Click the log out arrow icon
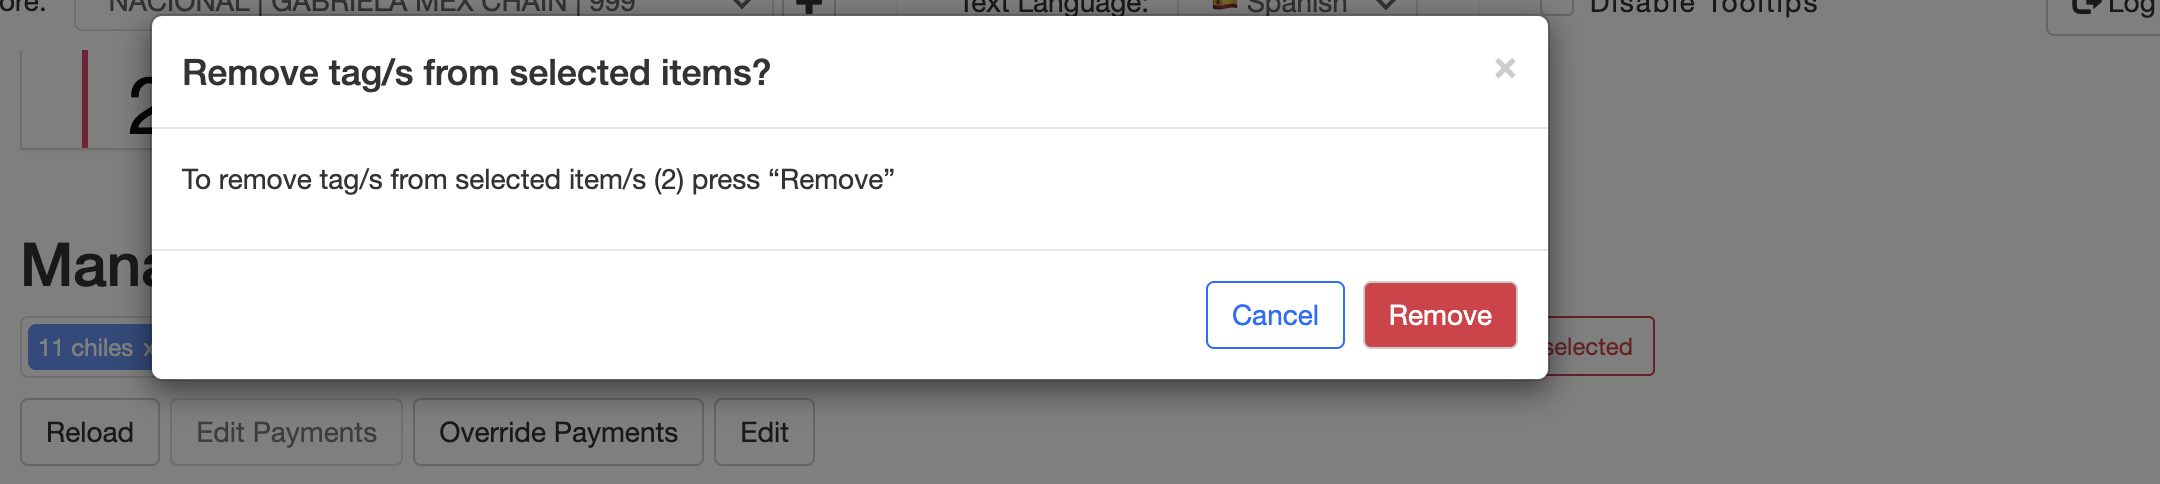This screenshot has width=2160, height=484. (2086, 6)
